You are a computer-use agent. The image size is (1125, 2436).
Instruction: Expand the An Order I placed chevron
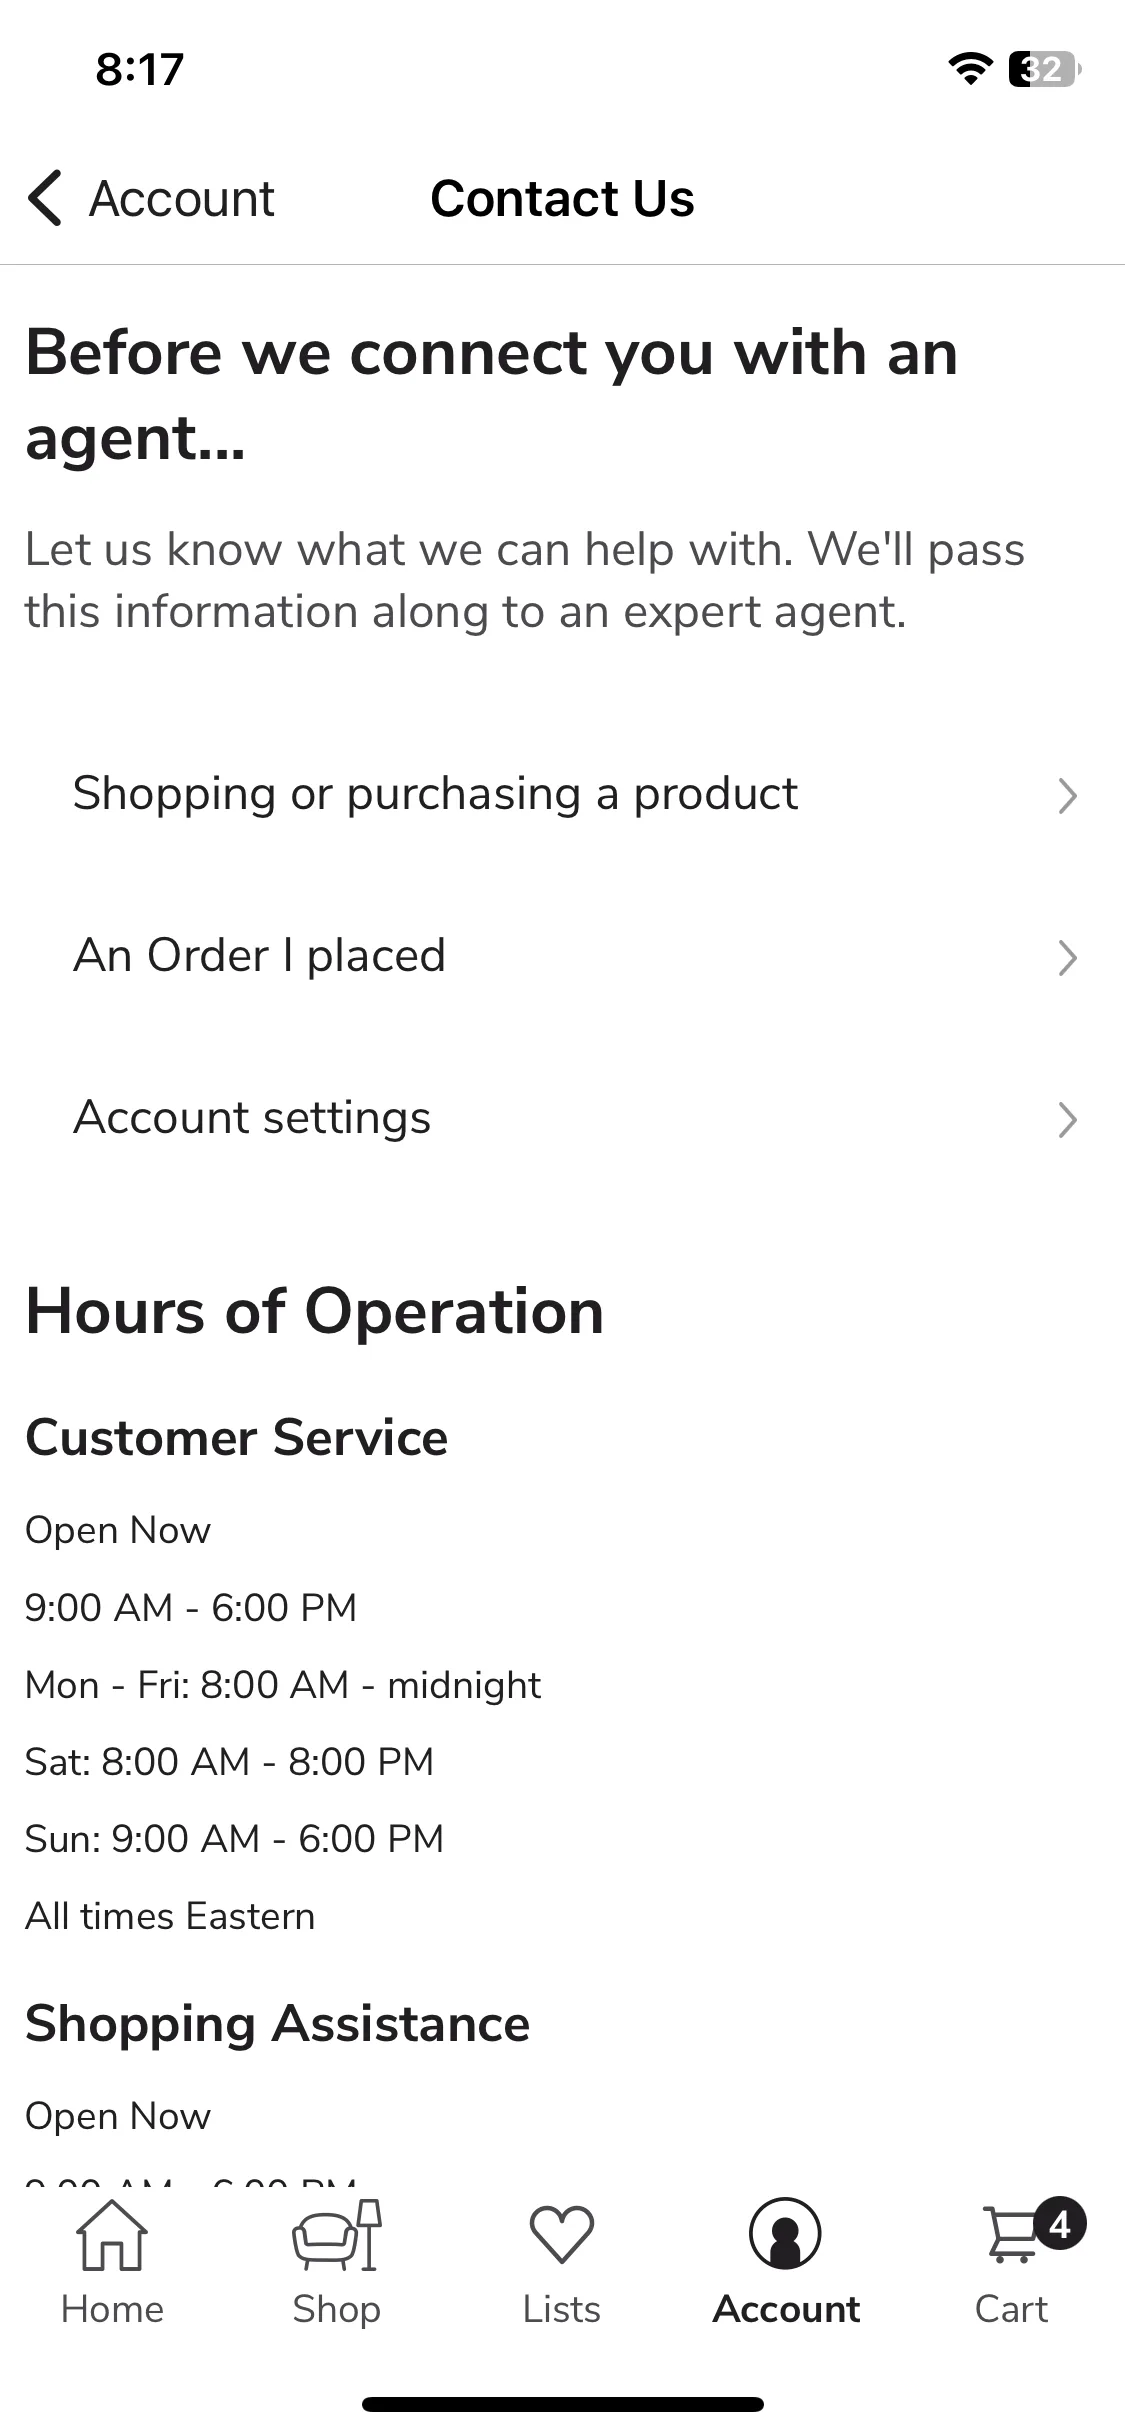click(1068, 958)
